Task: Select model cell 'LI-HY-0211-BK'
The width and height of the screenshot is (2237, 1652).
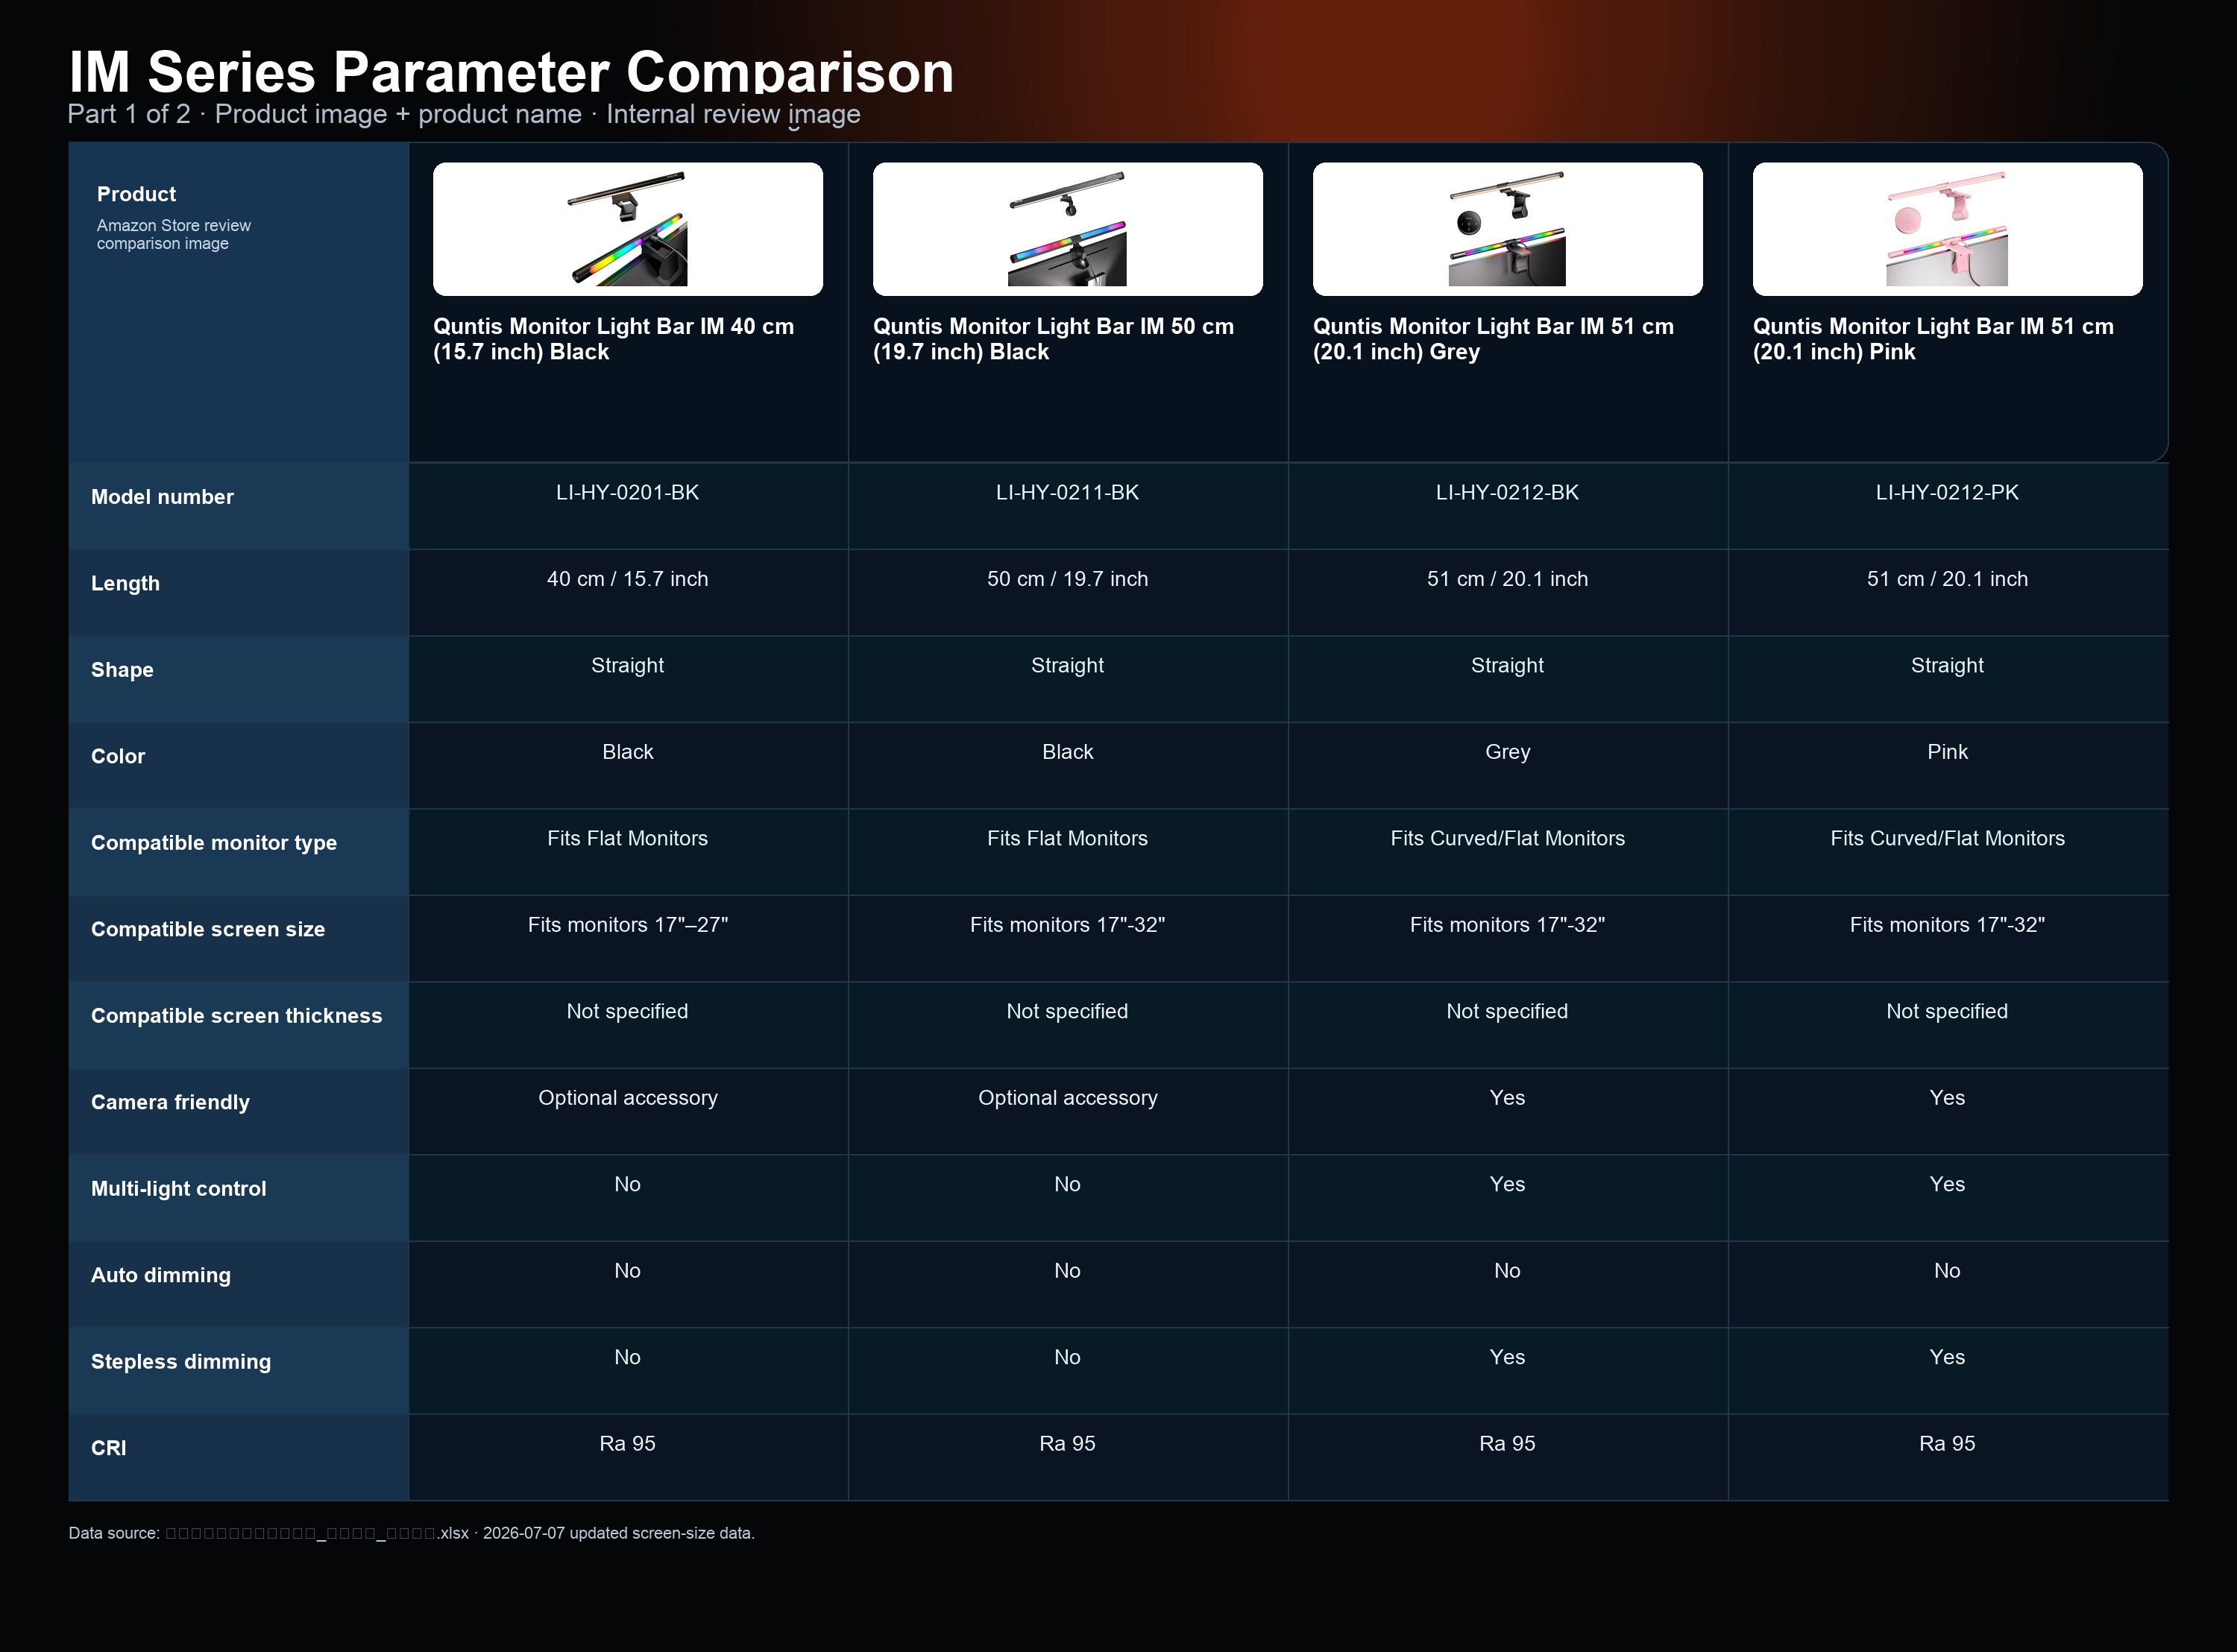Action: coord(1067,492)
